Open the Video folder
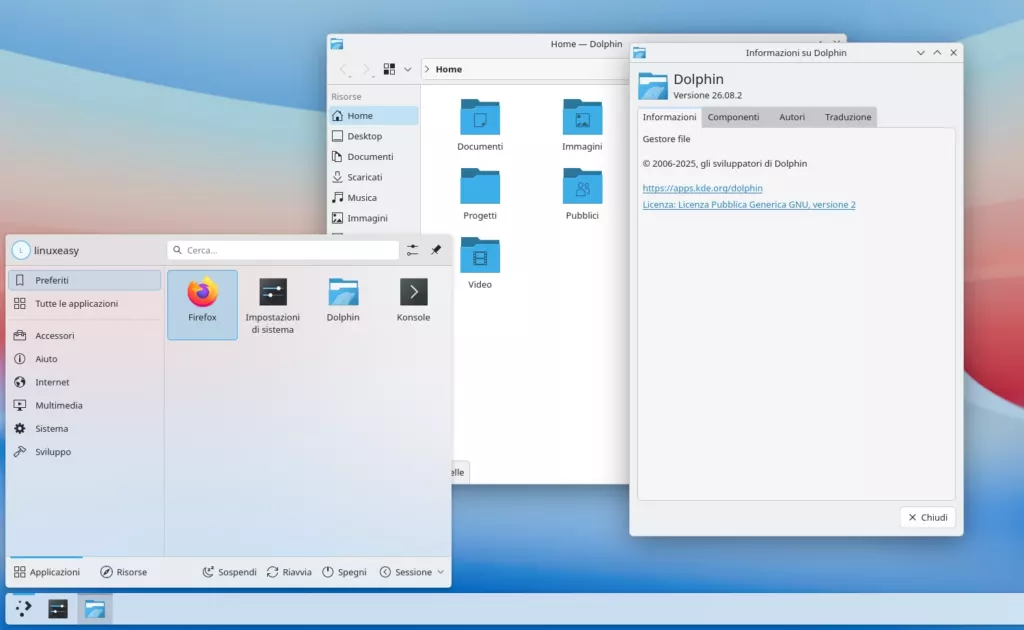 pyautogui.click(x=480, y=263)
